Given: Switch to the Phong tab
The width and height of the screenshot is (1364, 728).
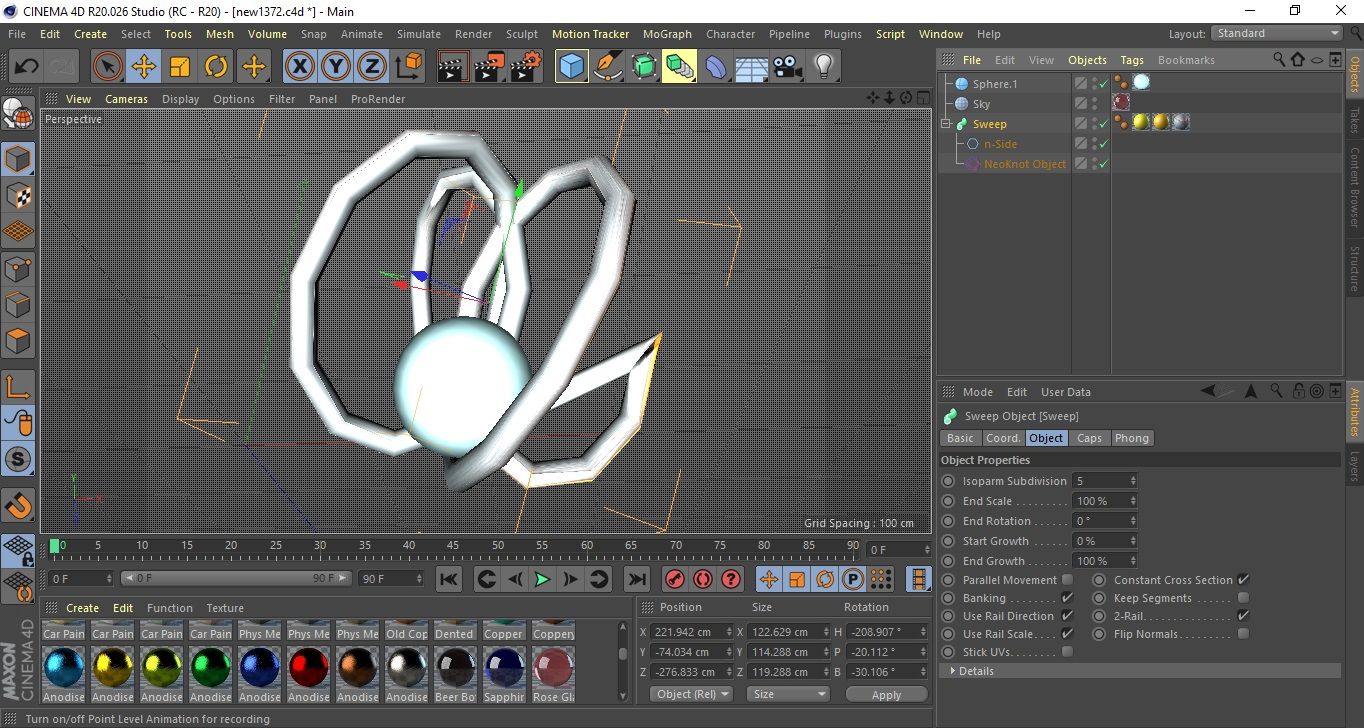Looking at the screenshot, I should 1131,438.
